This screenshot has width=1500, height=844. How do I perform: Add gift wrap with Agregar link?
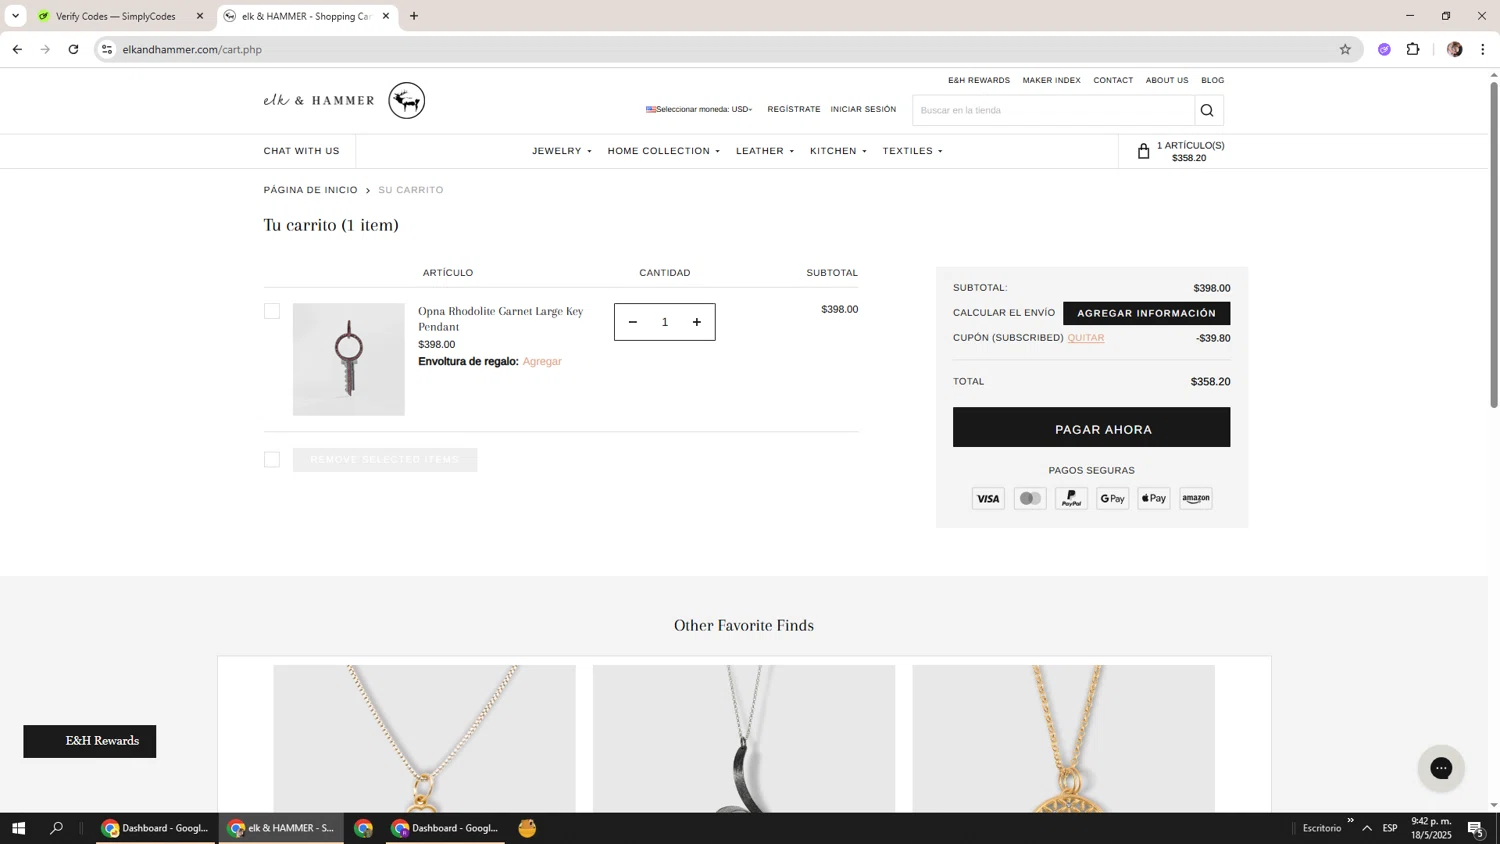(542, 361)
